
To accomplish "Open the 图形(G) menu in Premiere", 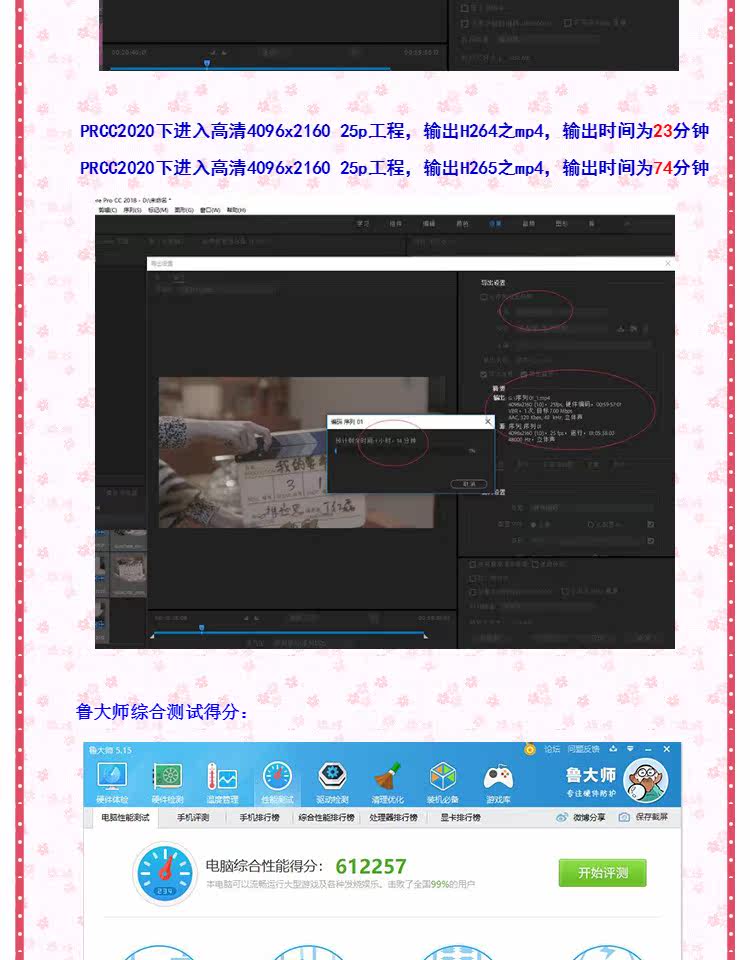I will click(x=184, y=210).
